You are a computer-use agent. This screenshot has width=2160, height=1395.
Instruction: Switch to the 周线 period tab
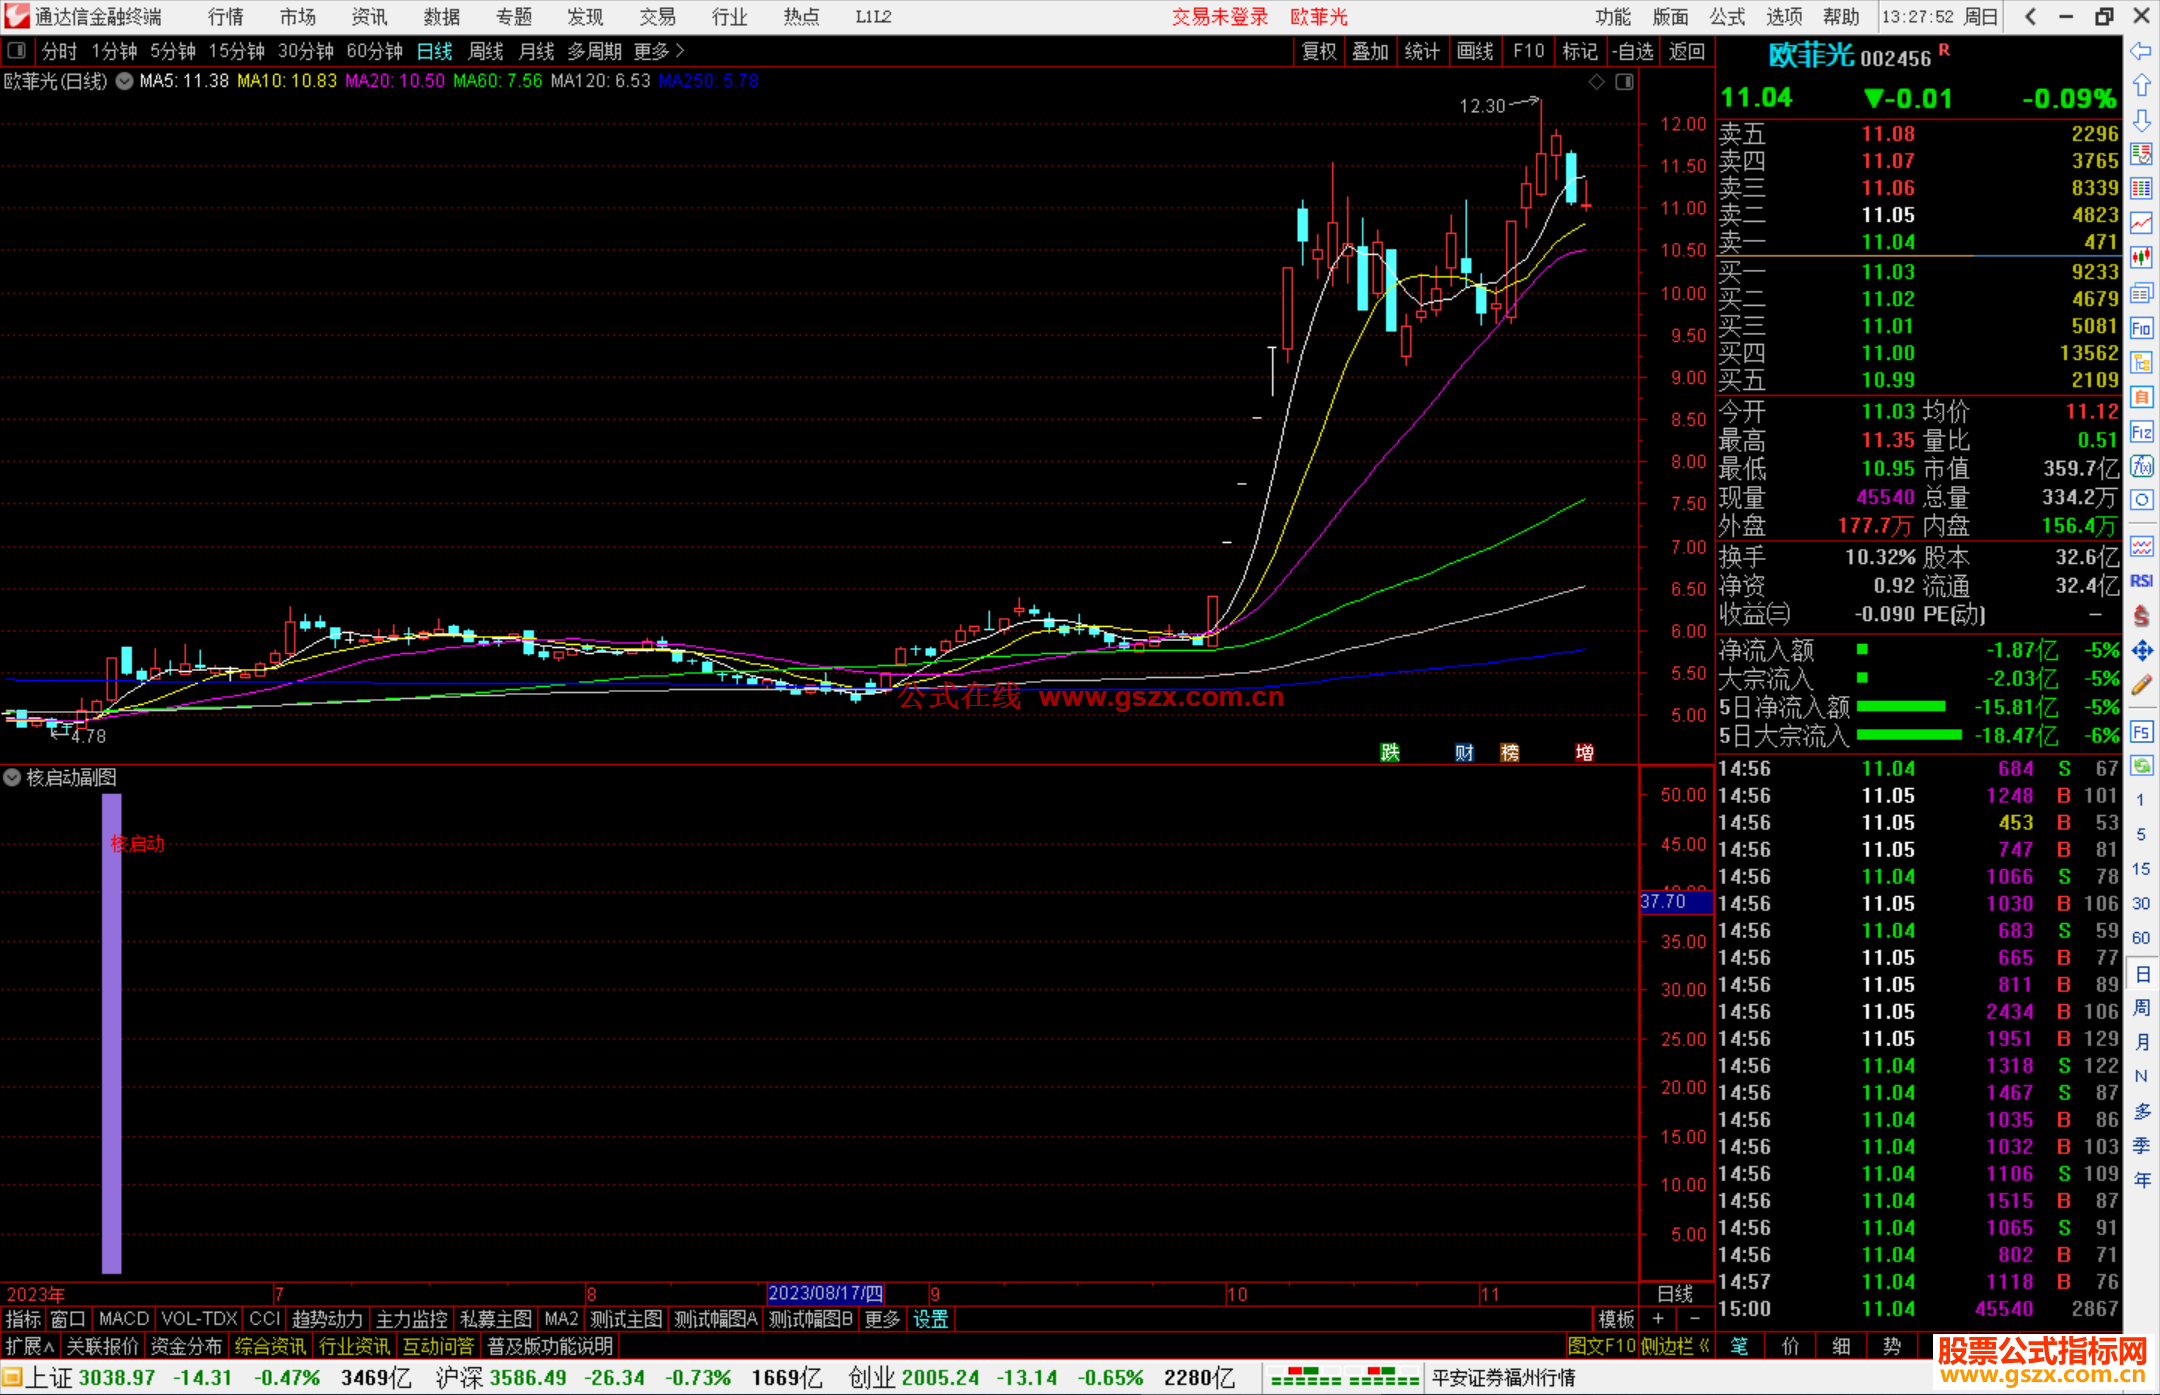485,51
